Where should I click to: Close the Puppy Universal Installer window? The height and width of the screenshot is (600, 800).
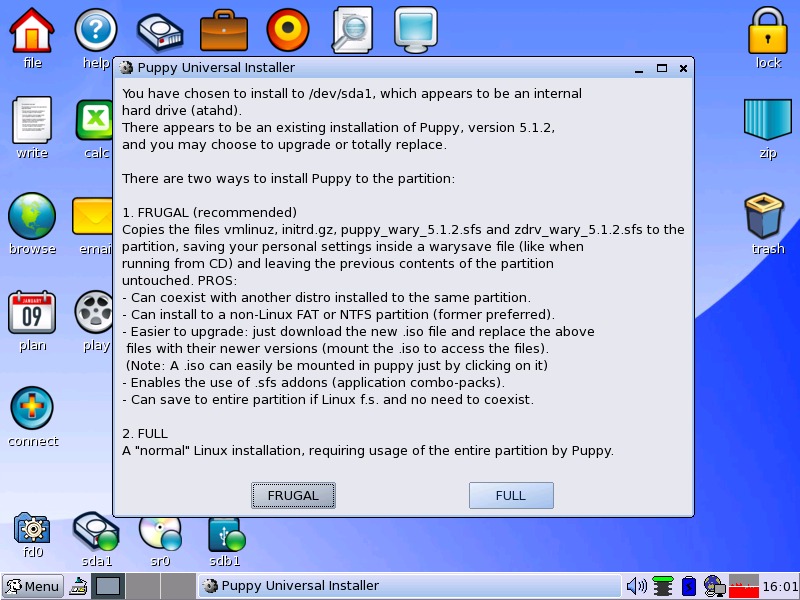pyautogui.click(x=684, y=68)
